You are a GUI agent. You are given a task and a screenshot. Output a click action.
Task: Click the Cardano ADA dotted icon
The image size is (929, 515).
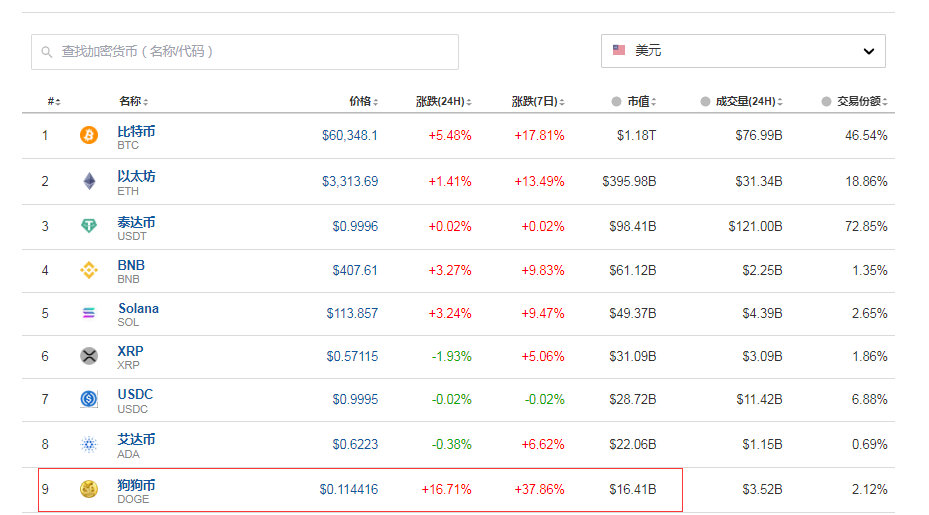click(x=89, y=444)
